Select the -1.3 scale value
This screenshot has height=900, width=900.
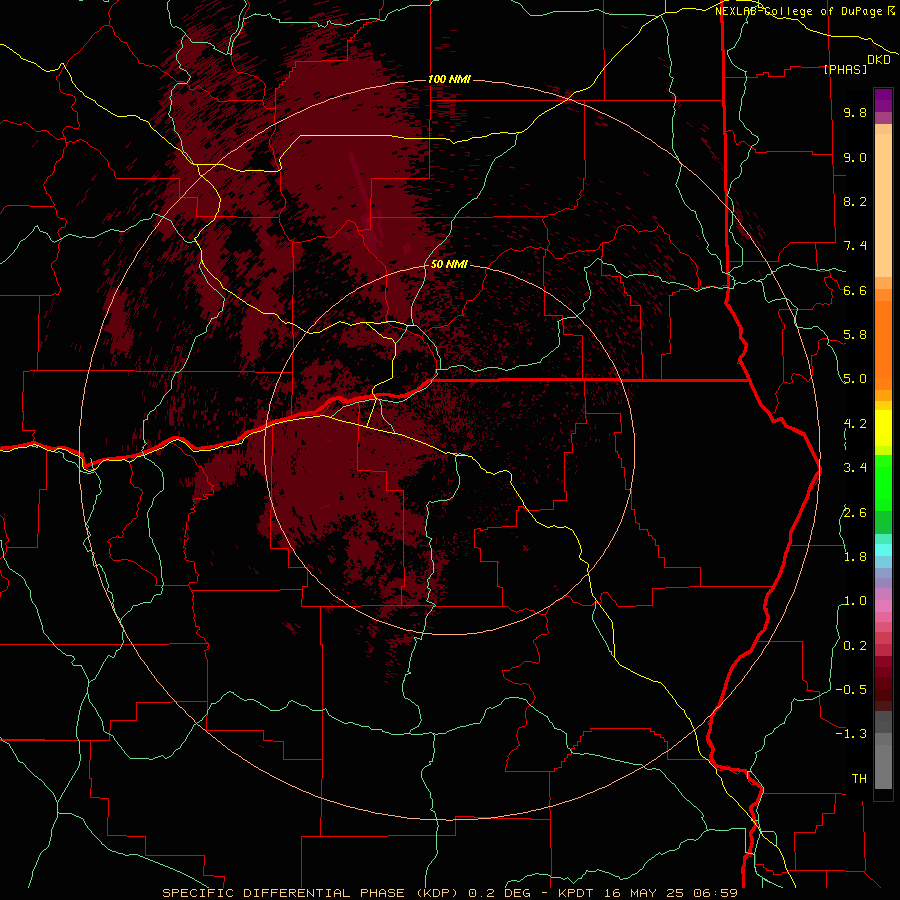click(851, 734)
